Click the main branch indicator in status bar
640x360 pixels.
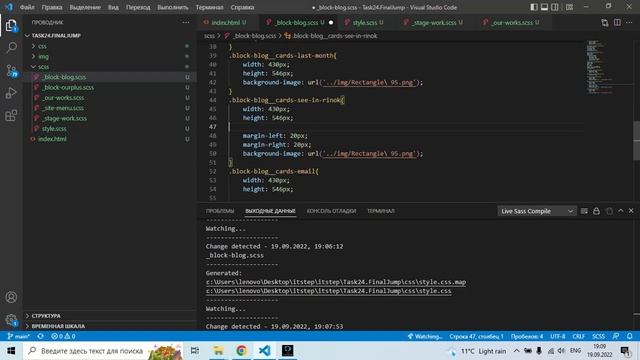(19, 336)
